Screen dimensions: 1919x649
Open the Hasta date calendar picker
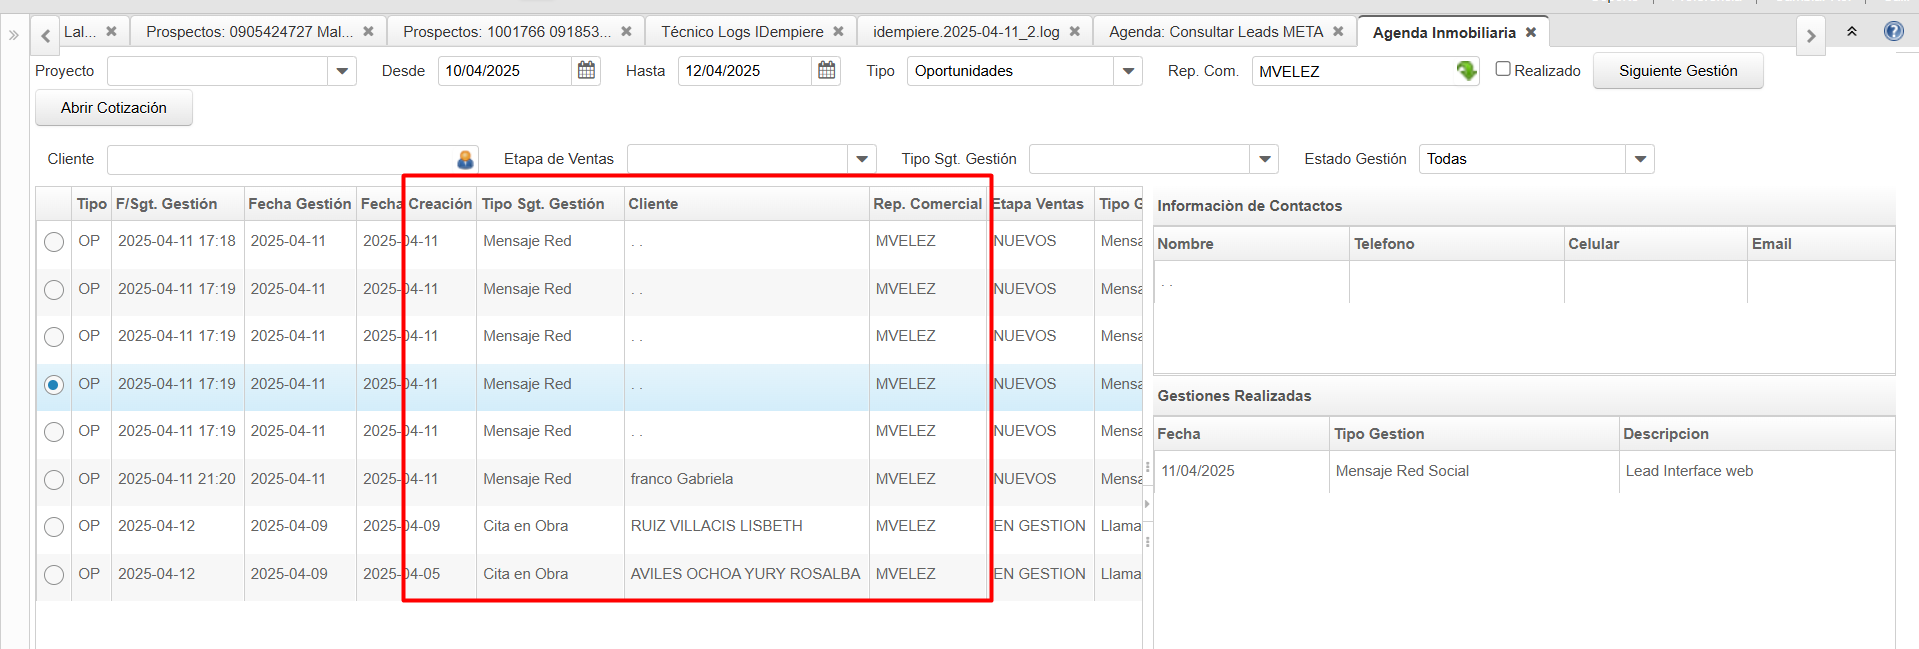pyautogui.click(x=826, y=71)
